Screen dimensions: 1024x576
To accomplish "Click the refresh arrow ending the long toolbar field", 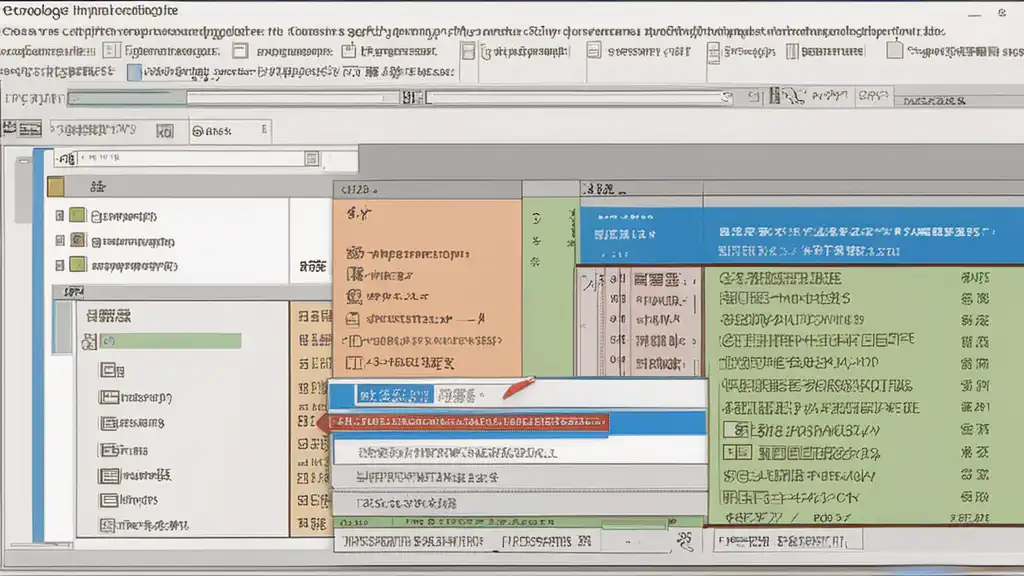I will [x=726, y=97].
